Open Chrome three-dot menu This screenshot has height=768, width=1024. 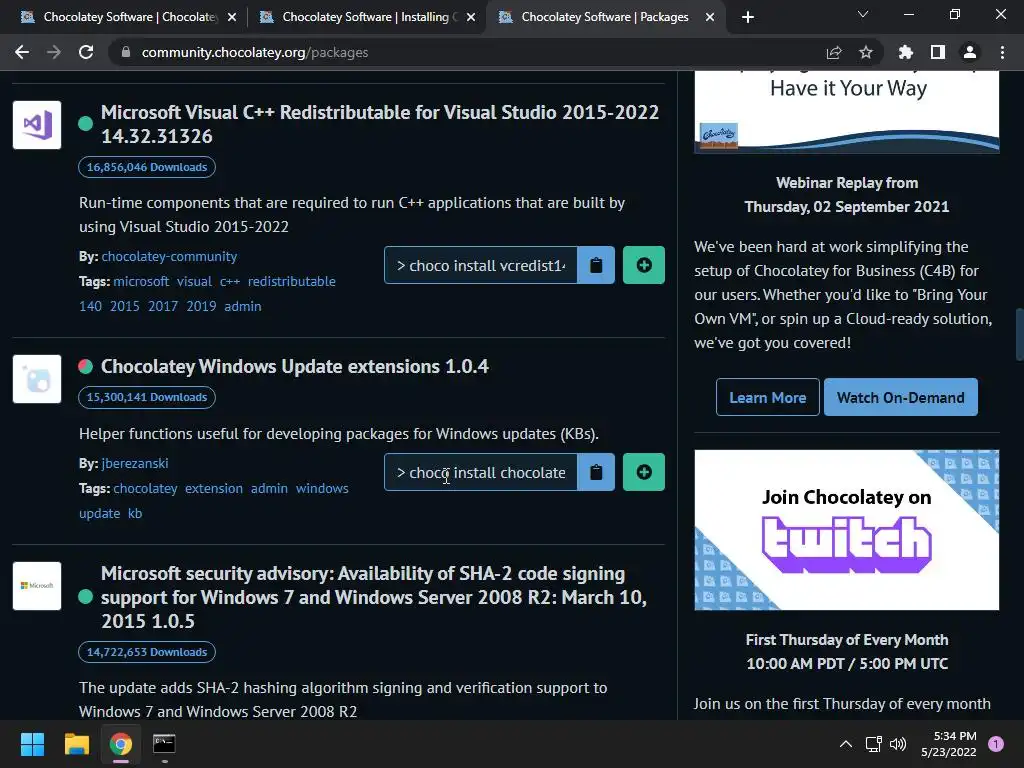coord(1002,52)
